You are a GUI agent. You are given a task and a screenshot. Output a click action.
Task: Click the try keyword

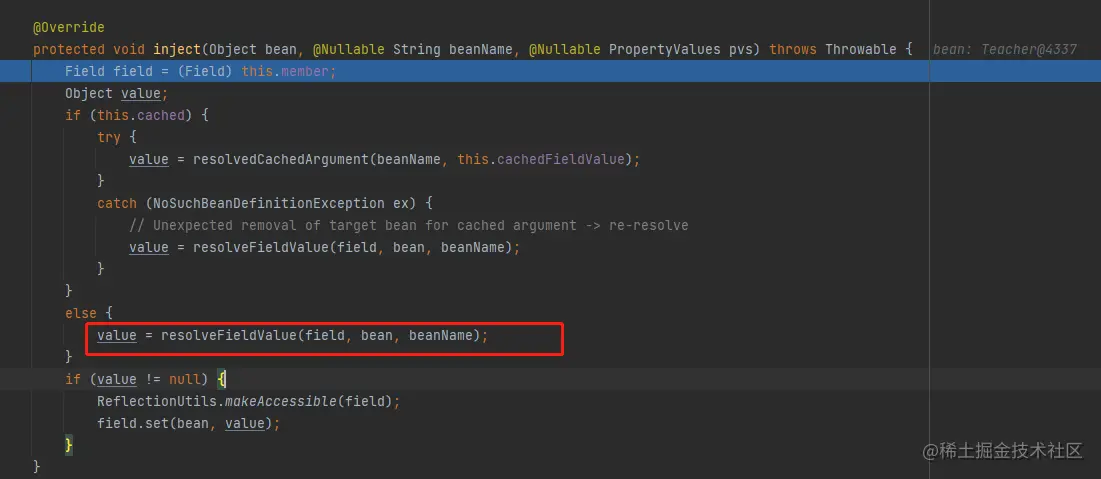click(x=109, y=137)
